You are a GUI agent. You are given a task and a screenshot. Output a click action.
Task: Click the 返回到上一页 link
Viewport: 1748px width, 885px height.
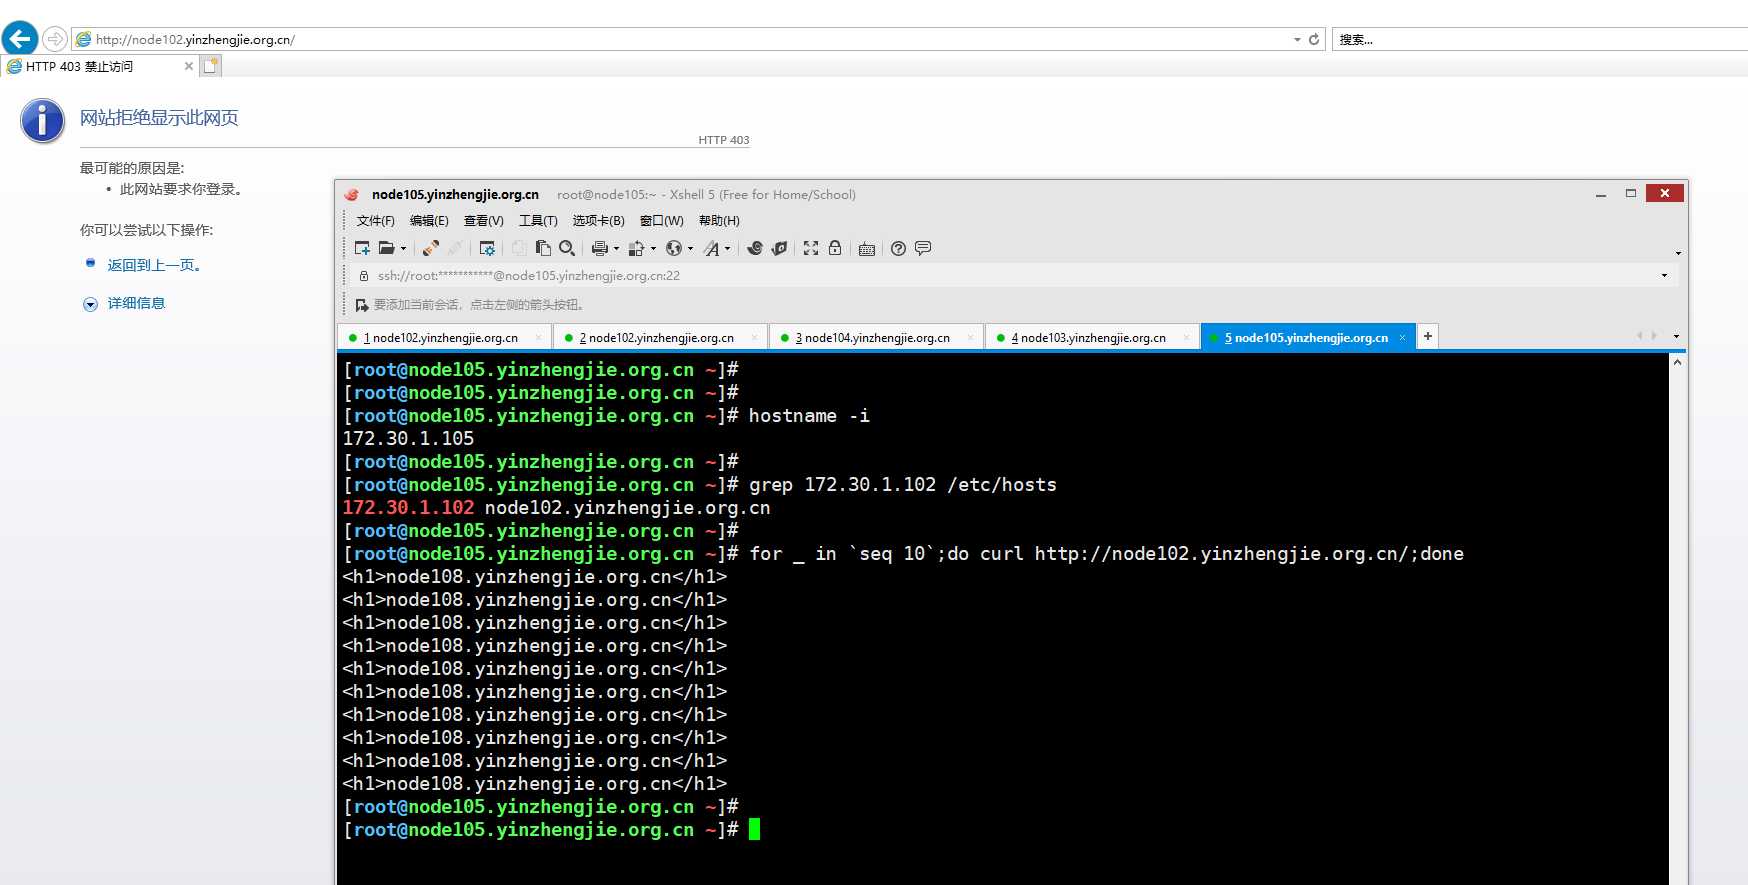coord(154,265)
